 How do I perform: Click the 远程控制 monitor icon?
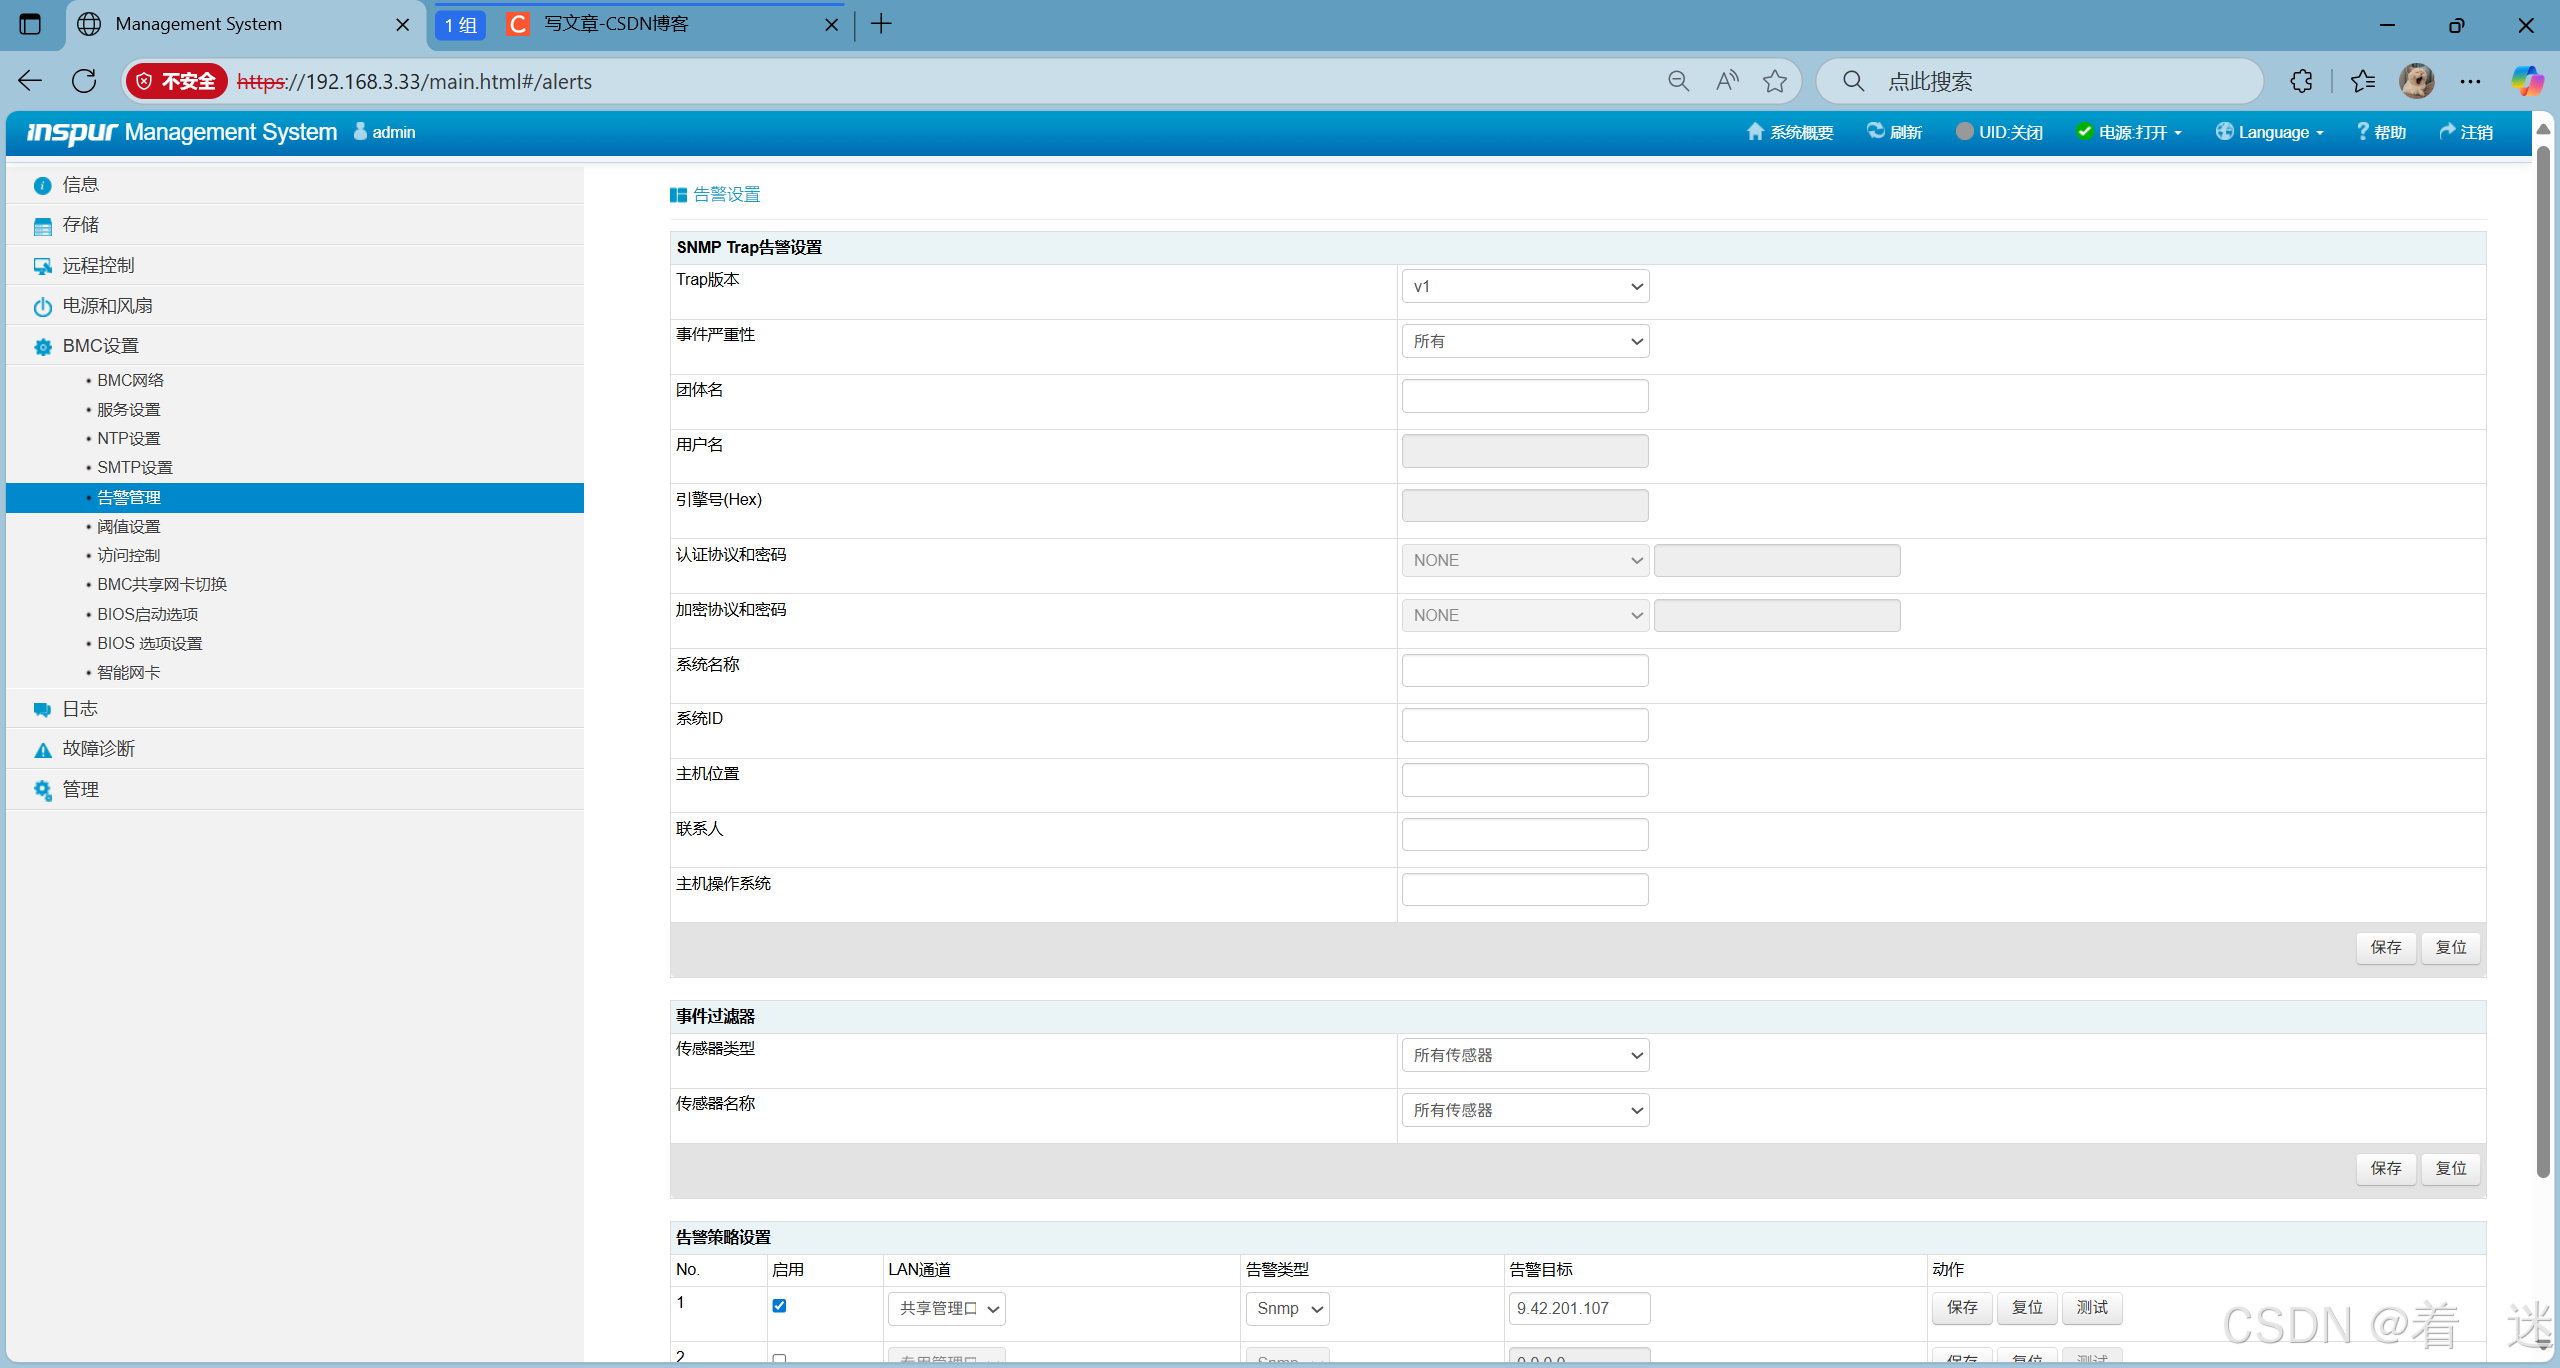(42, 266)
